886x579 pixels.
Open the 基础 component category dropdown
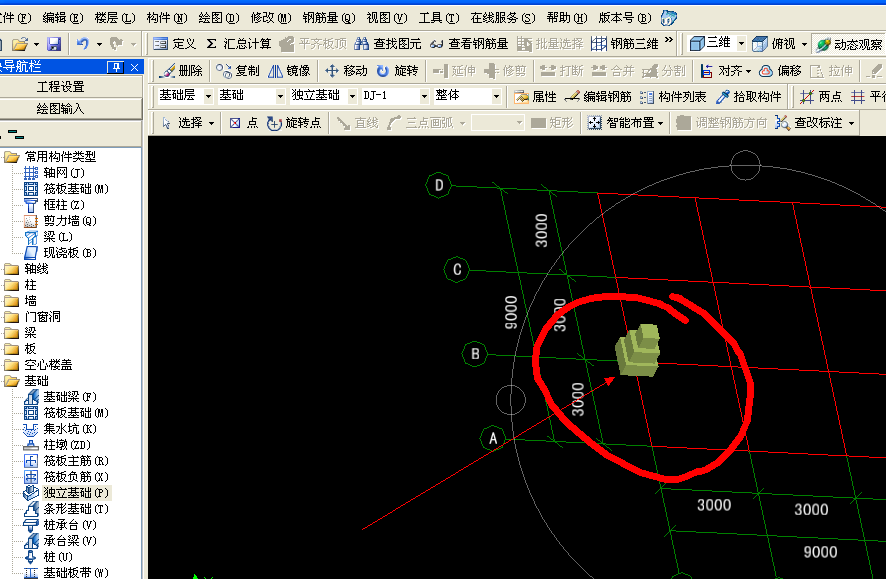pyautogui.click(x=280, y=97)
